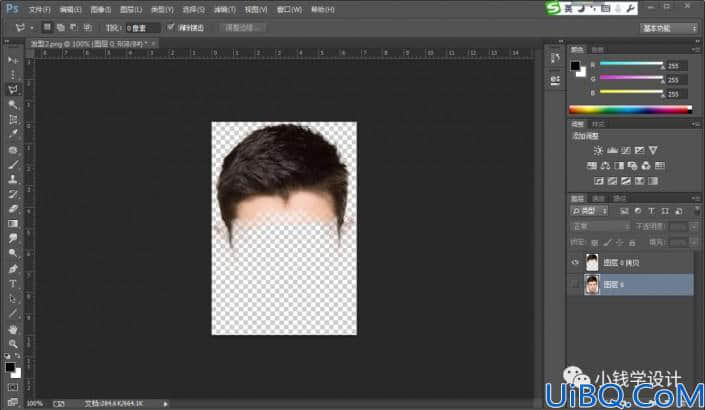
Task: Select the Crop tool
Action: [13, 119]
